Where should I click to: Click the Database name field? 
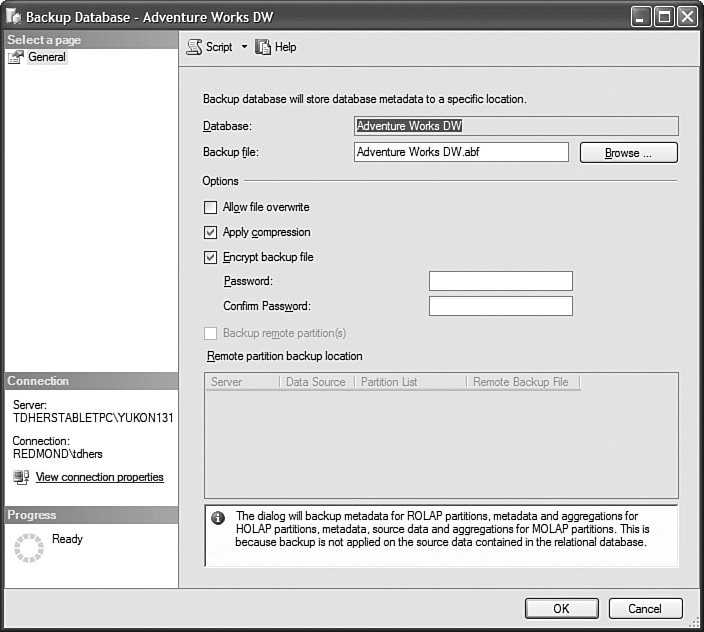click(x=516, y=126)
